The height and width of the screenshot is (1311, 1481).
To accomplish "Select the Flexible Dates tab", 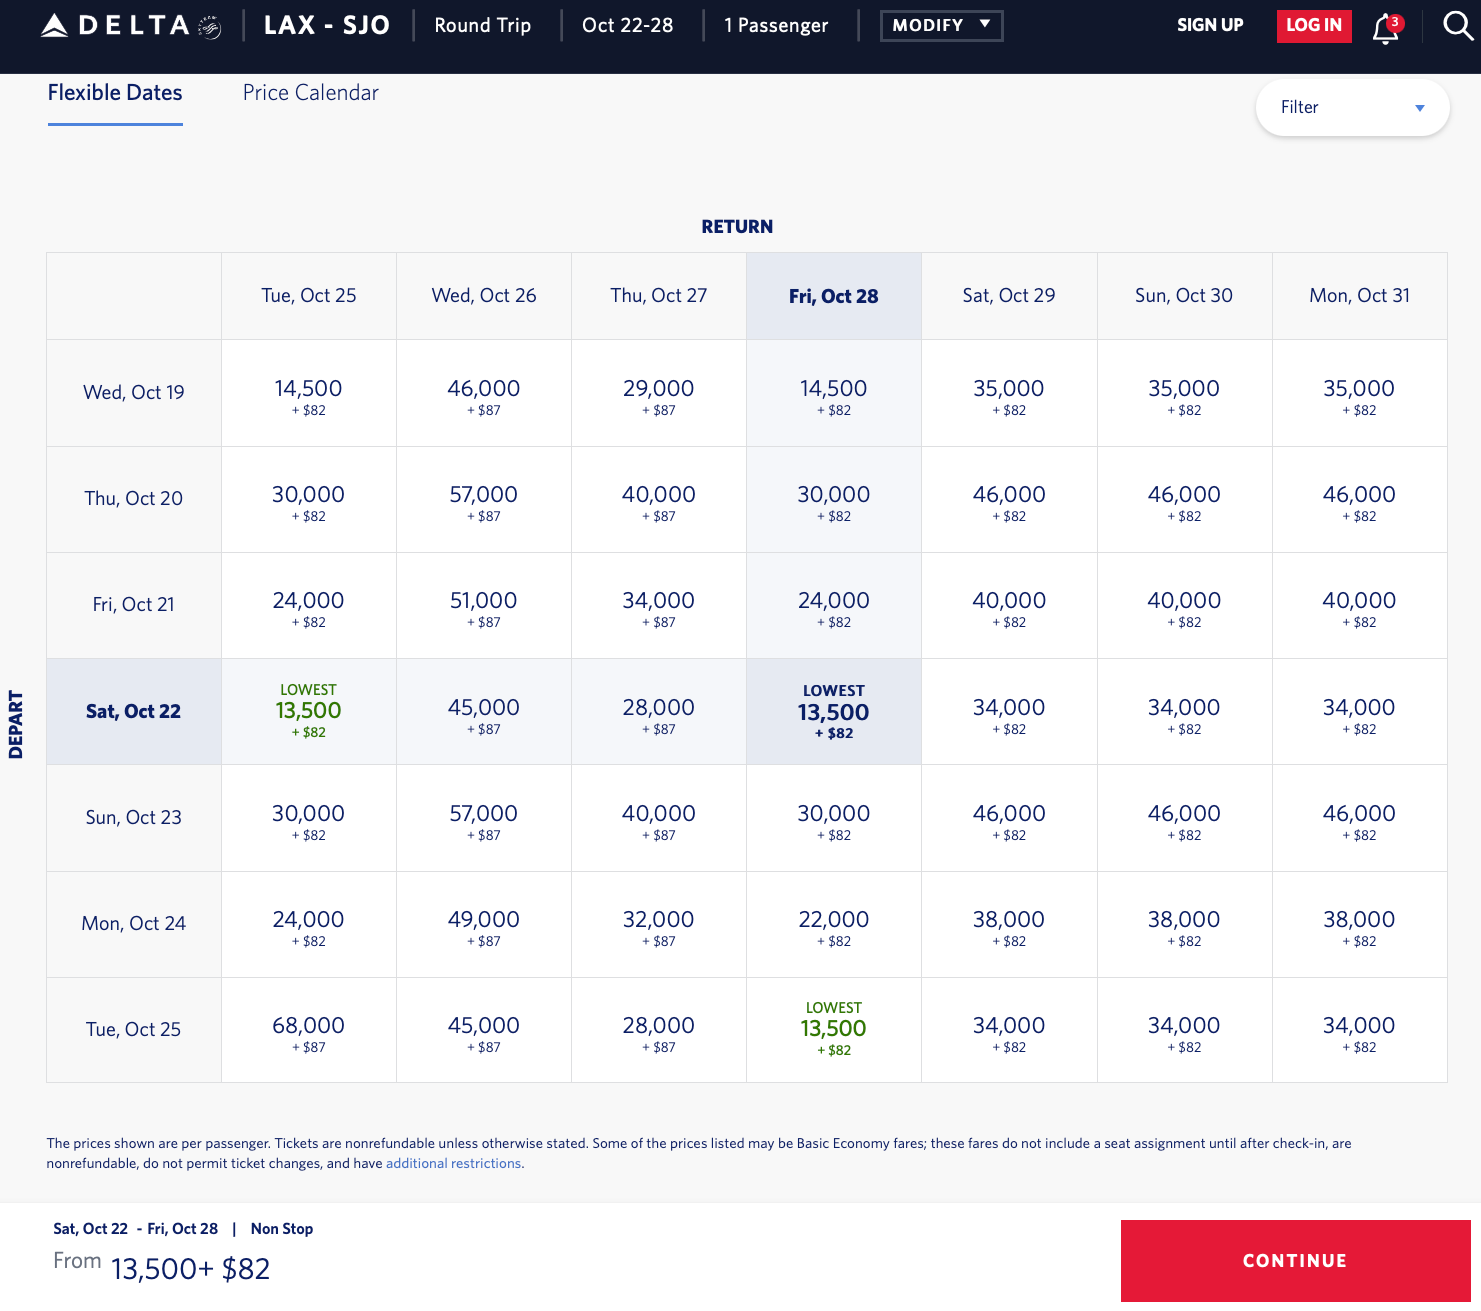I will coord(114,93).
